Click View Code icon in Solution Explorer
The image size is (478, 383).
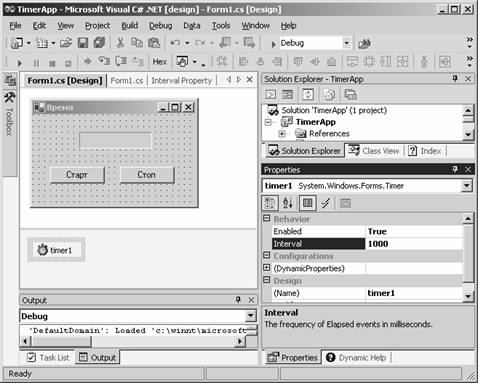271,95
